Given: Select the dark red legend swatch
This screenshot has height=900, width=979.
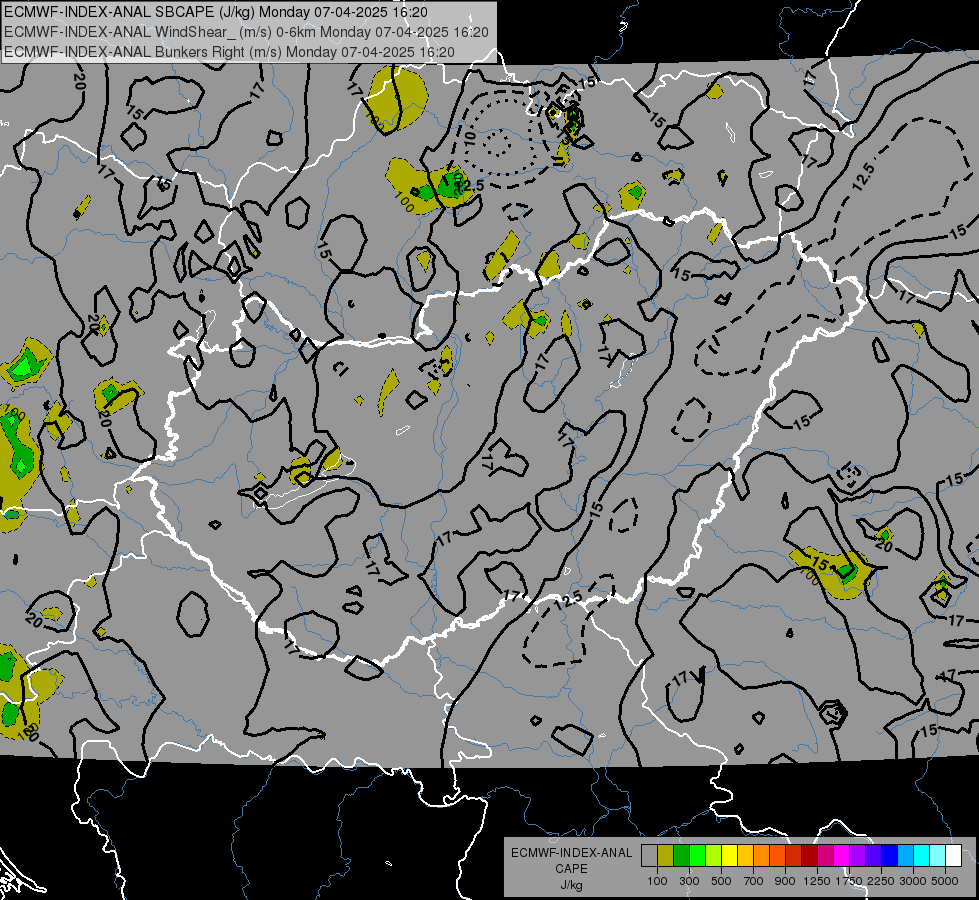Looking at the screenshot, I should point(810,856).
